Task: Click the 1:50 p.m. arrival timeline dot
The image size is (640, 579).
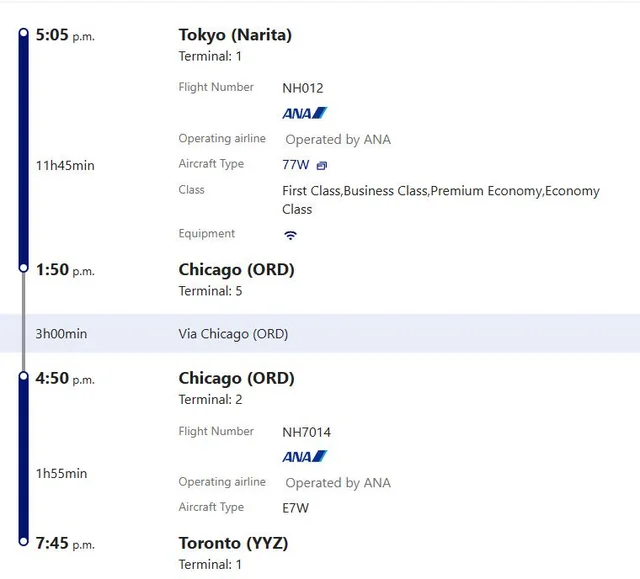Action: point(23,268)
